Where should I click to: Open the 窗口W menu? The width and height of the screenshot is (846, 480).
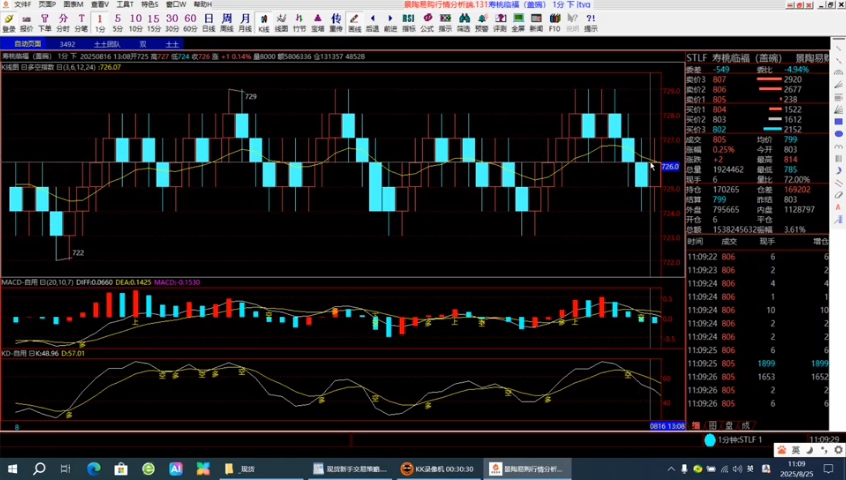coord(176,4)
